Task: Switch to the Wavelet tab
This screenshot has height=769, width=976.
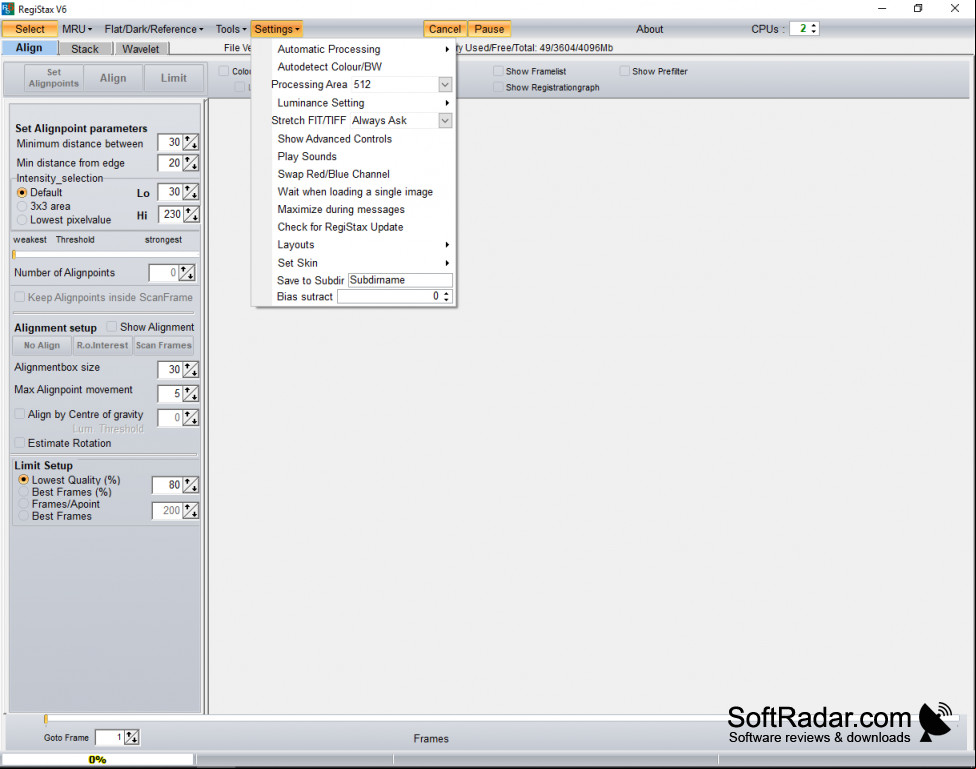Action: [x=141, y=49]
